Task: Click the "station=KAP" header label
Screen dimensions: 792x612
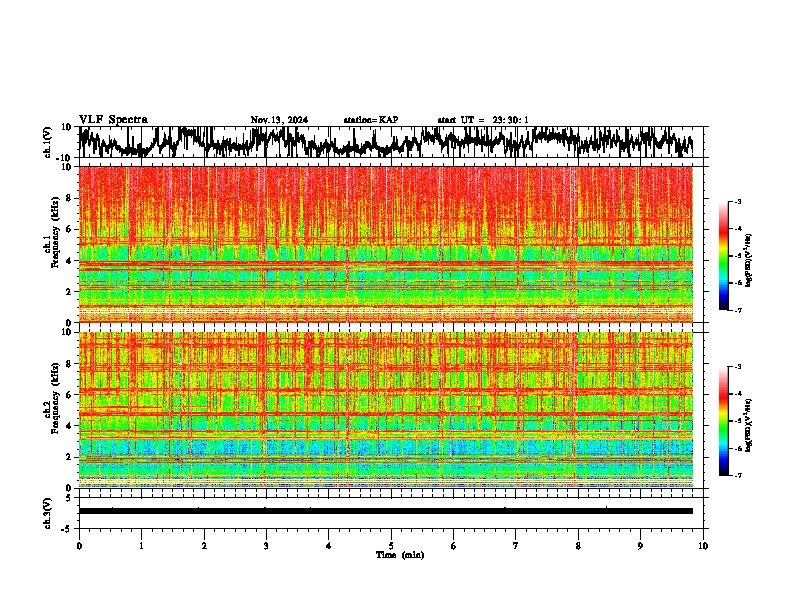Action: 371,120
